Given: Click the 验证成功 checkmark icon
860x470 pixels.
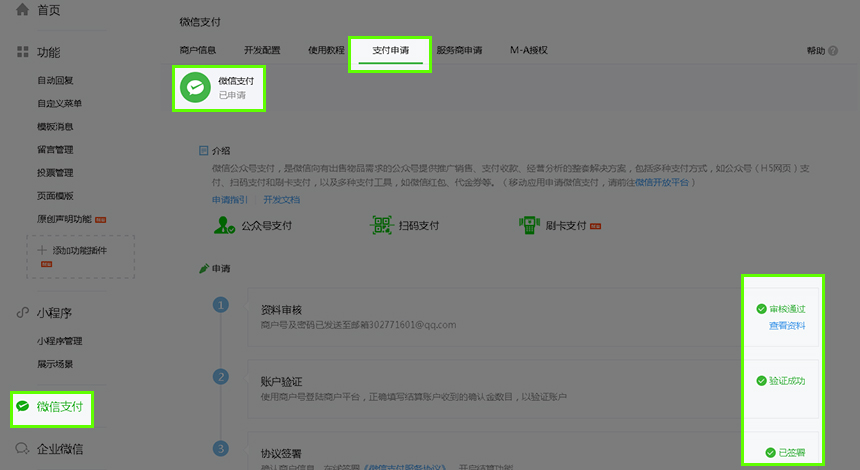Looking at the screenshot, I should click(761, 381).
